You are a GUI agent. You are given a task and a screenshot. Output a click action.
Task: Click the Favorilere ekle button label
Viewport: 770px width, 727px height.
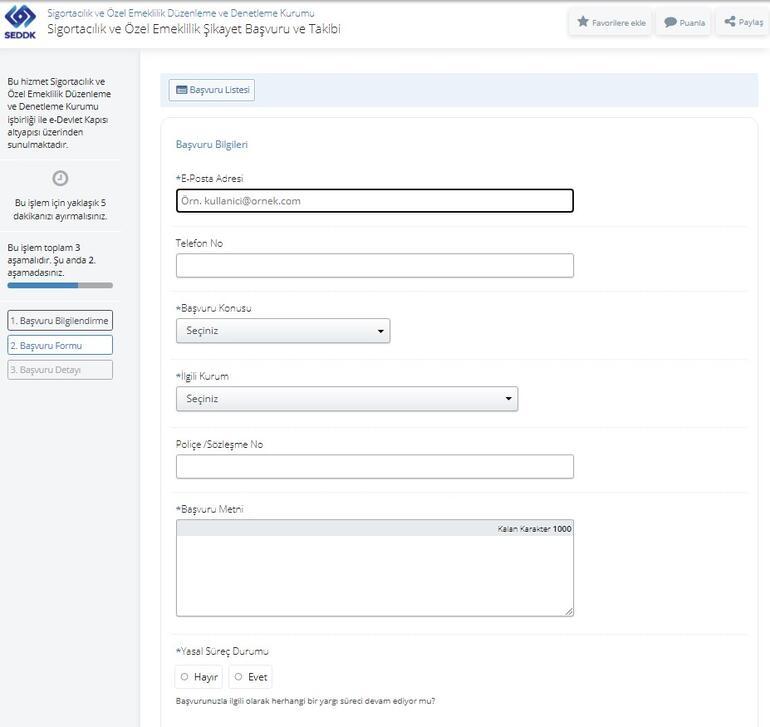(619, 23)
